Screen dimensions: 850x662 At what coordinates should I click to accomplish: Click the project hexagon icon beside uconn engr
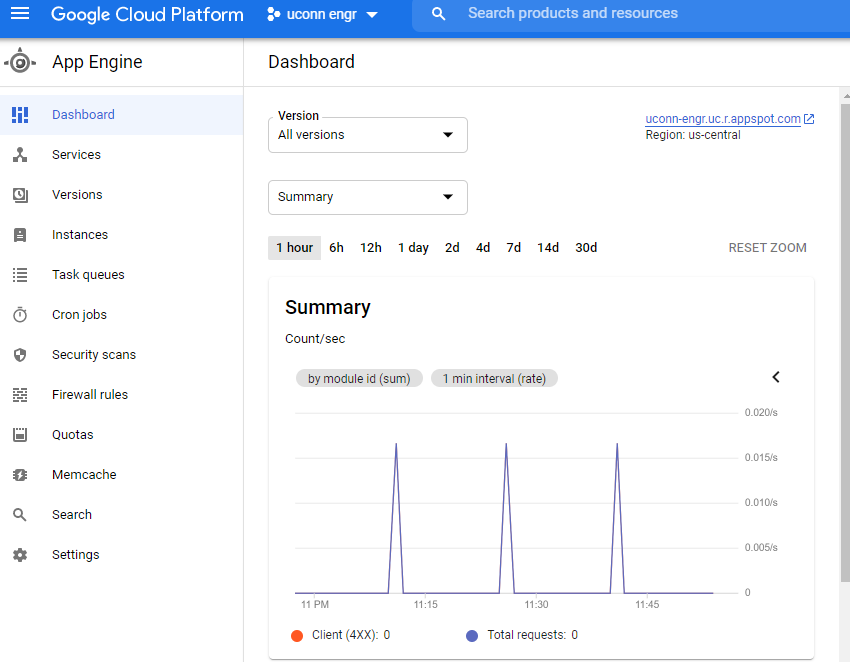click(x=274, y=14)
